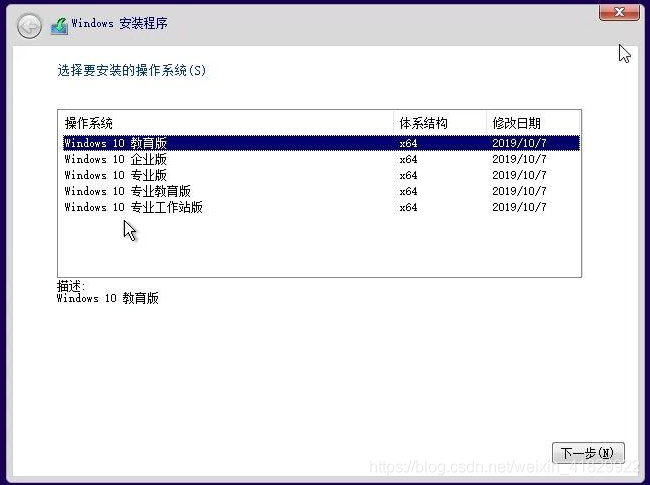Click the Windows Setup installer icon

click(x=60, y=26)
